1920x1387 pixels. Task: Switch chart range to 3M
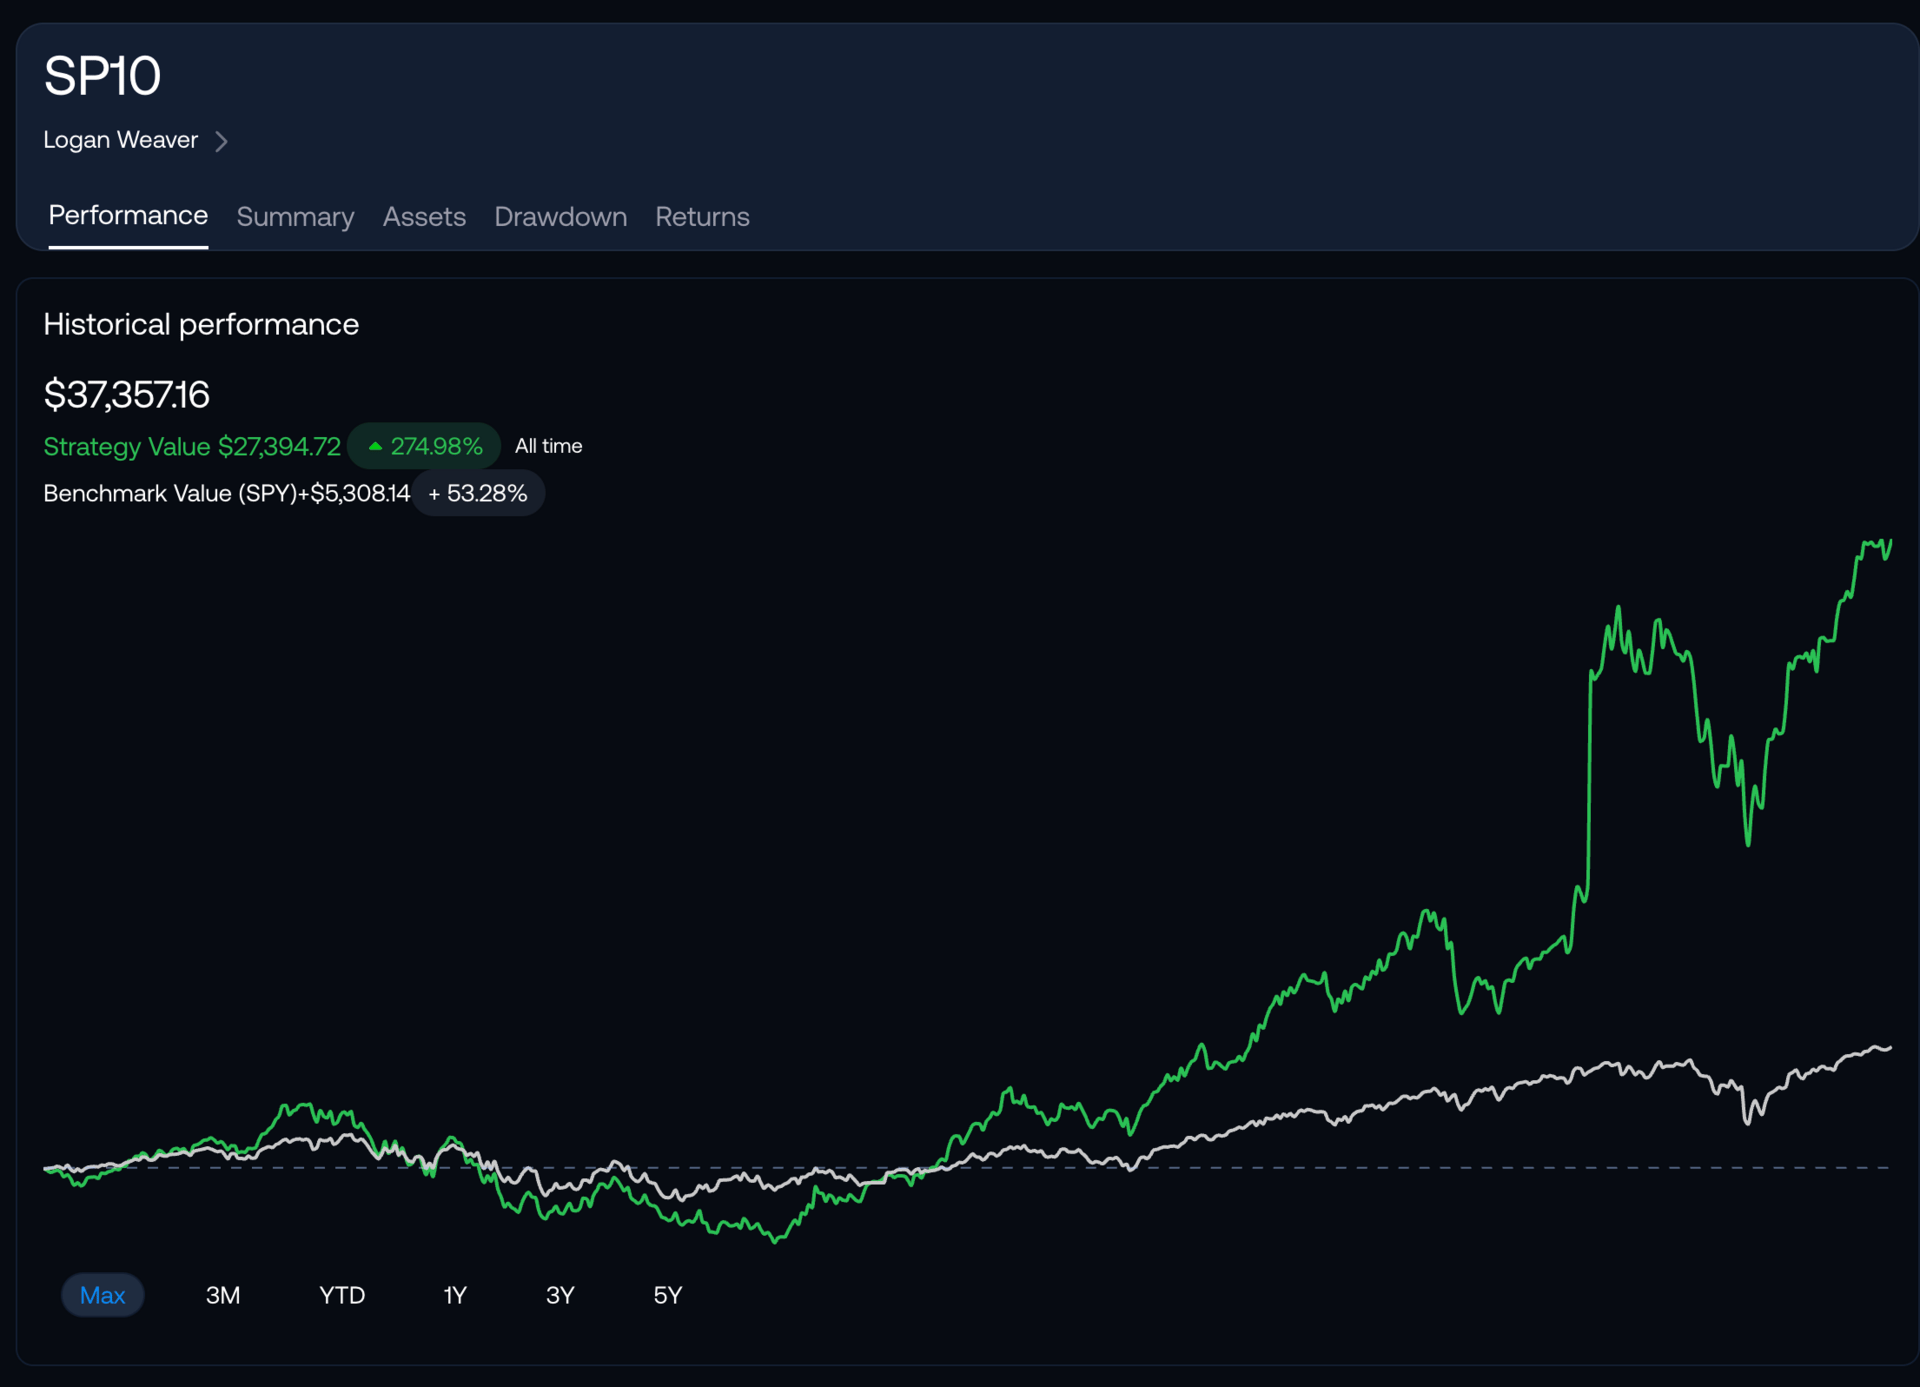tap(222, 1295)
